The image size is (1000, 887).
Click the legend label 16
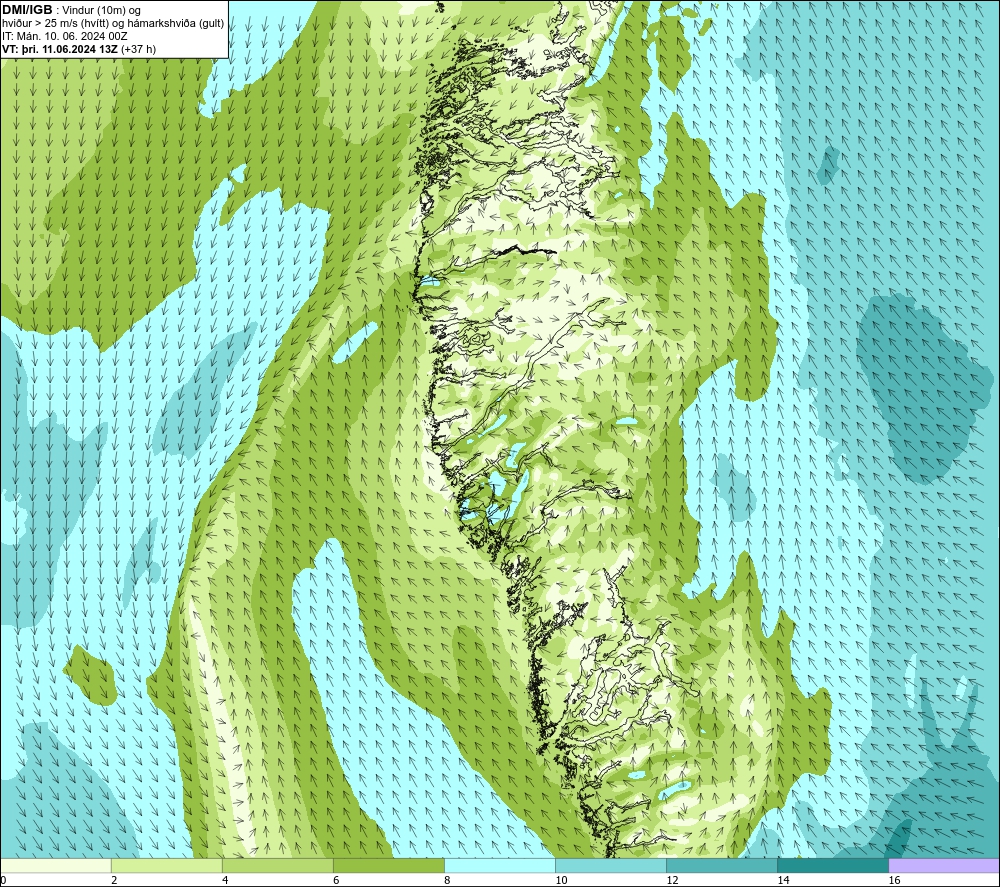(894, 880)
